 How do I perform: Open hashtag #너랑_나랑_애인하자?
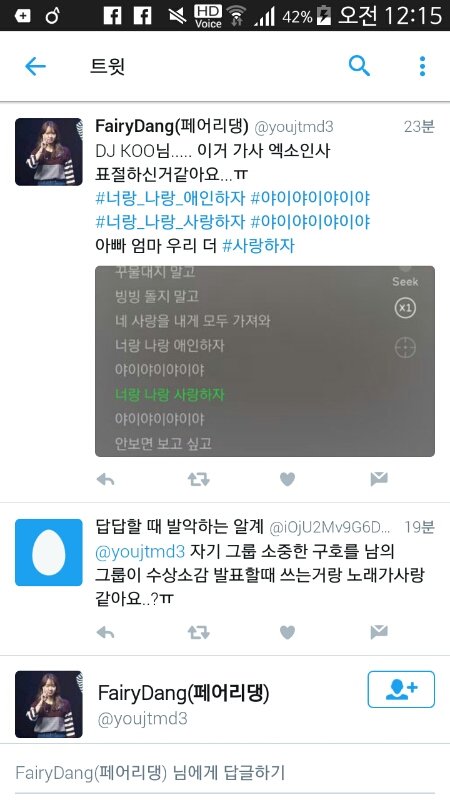click(170, 198)
